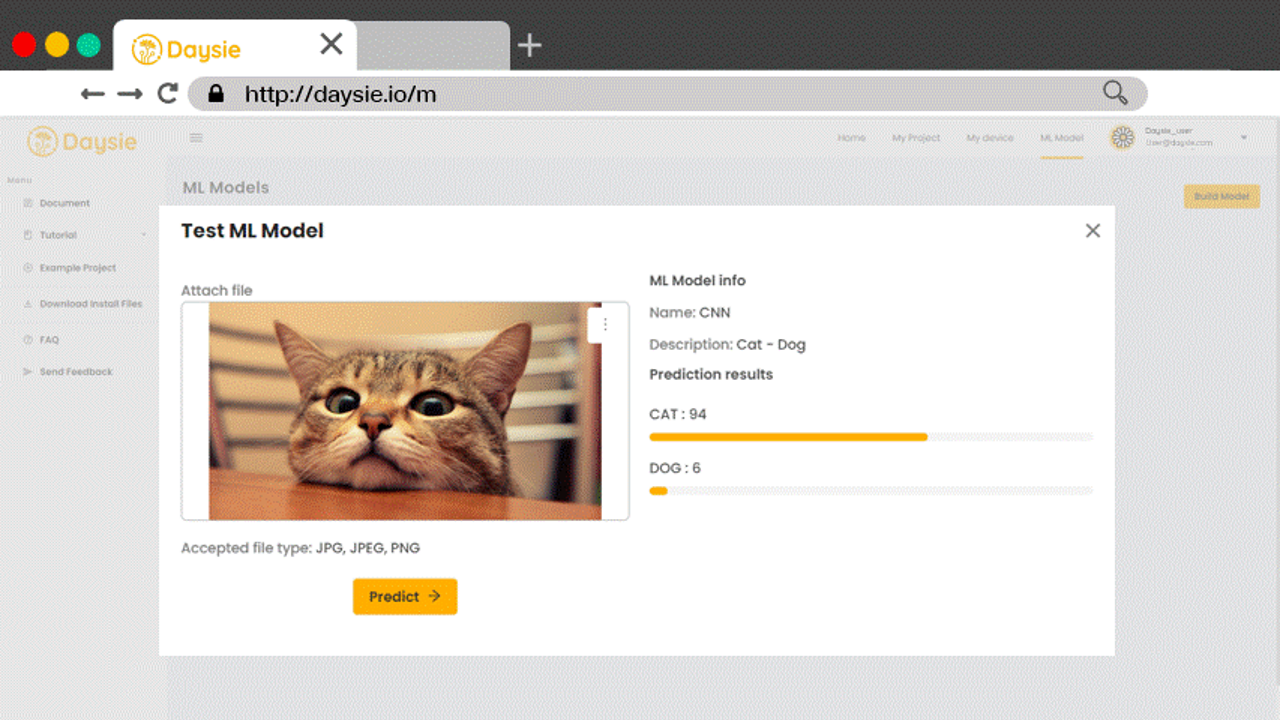Click the green window maximize dot

coord(89,45)
